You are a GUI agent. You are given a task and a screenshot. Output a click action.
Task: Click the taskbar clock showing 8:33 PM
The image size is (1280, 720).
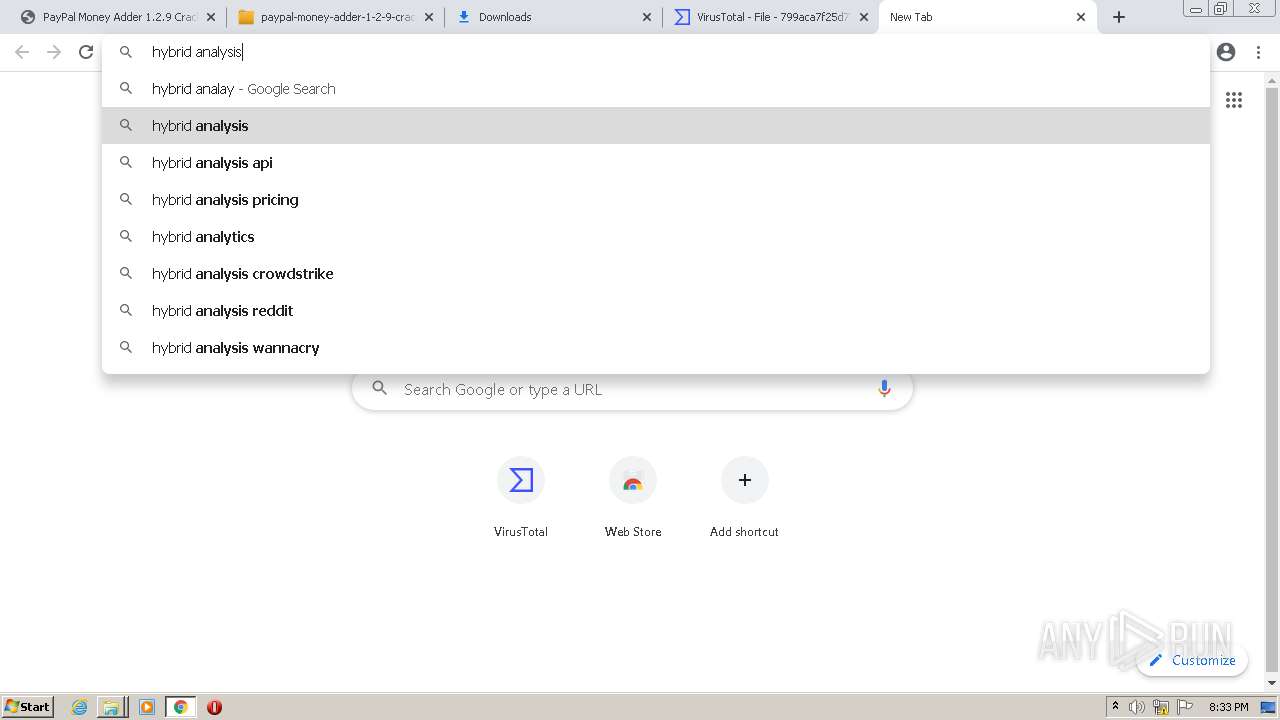1228,707
